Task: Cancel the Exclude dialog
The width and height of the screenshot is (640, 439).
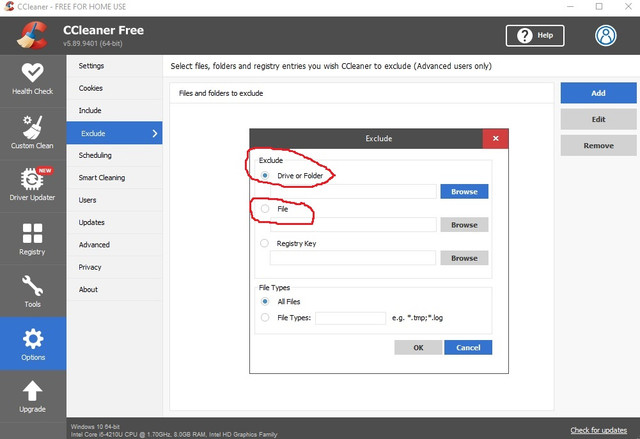Action: (x=468, y=348)
